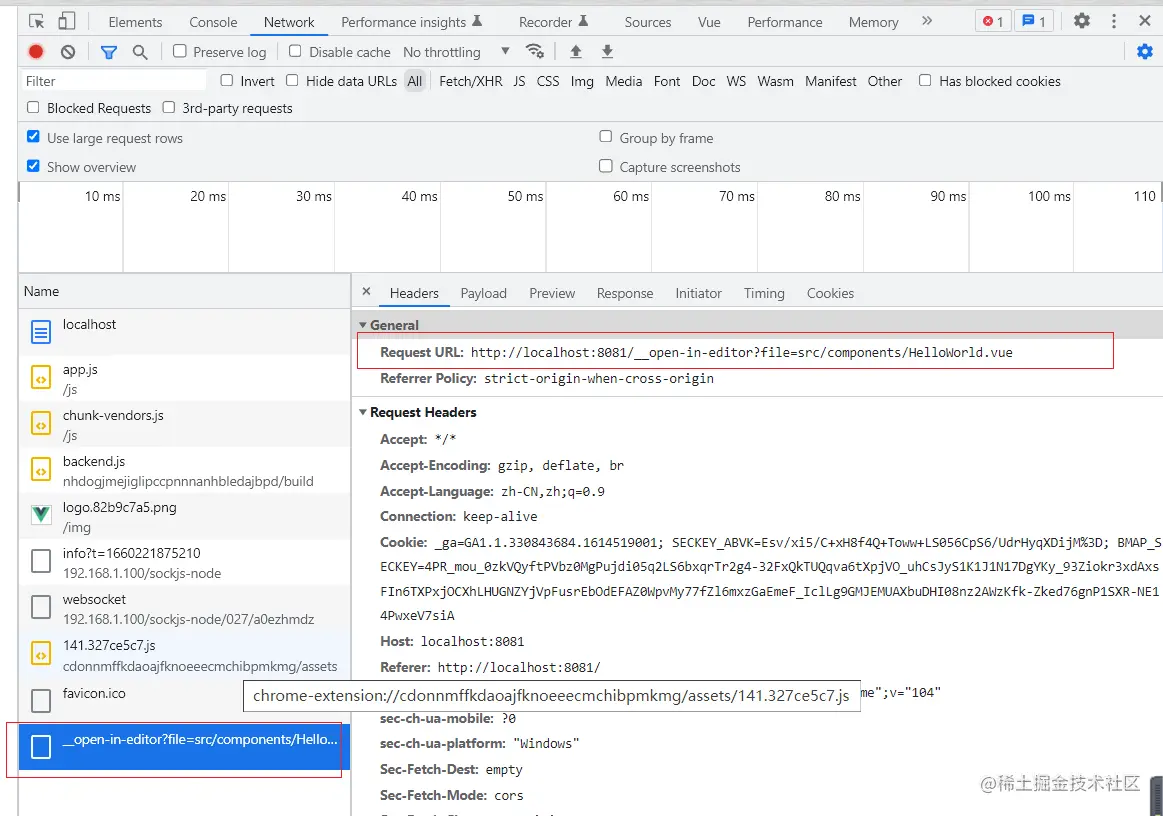Image resolution: width=1163 pixels, height=816 pixels.
Task: Enable Preserve log checkbox
Action: pyautogui.click(x=179, y=51)
